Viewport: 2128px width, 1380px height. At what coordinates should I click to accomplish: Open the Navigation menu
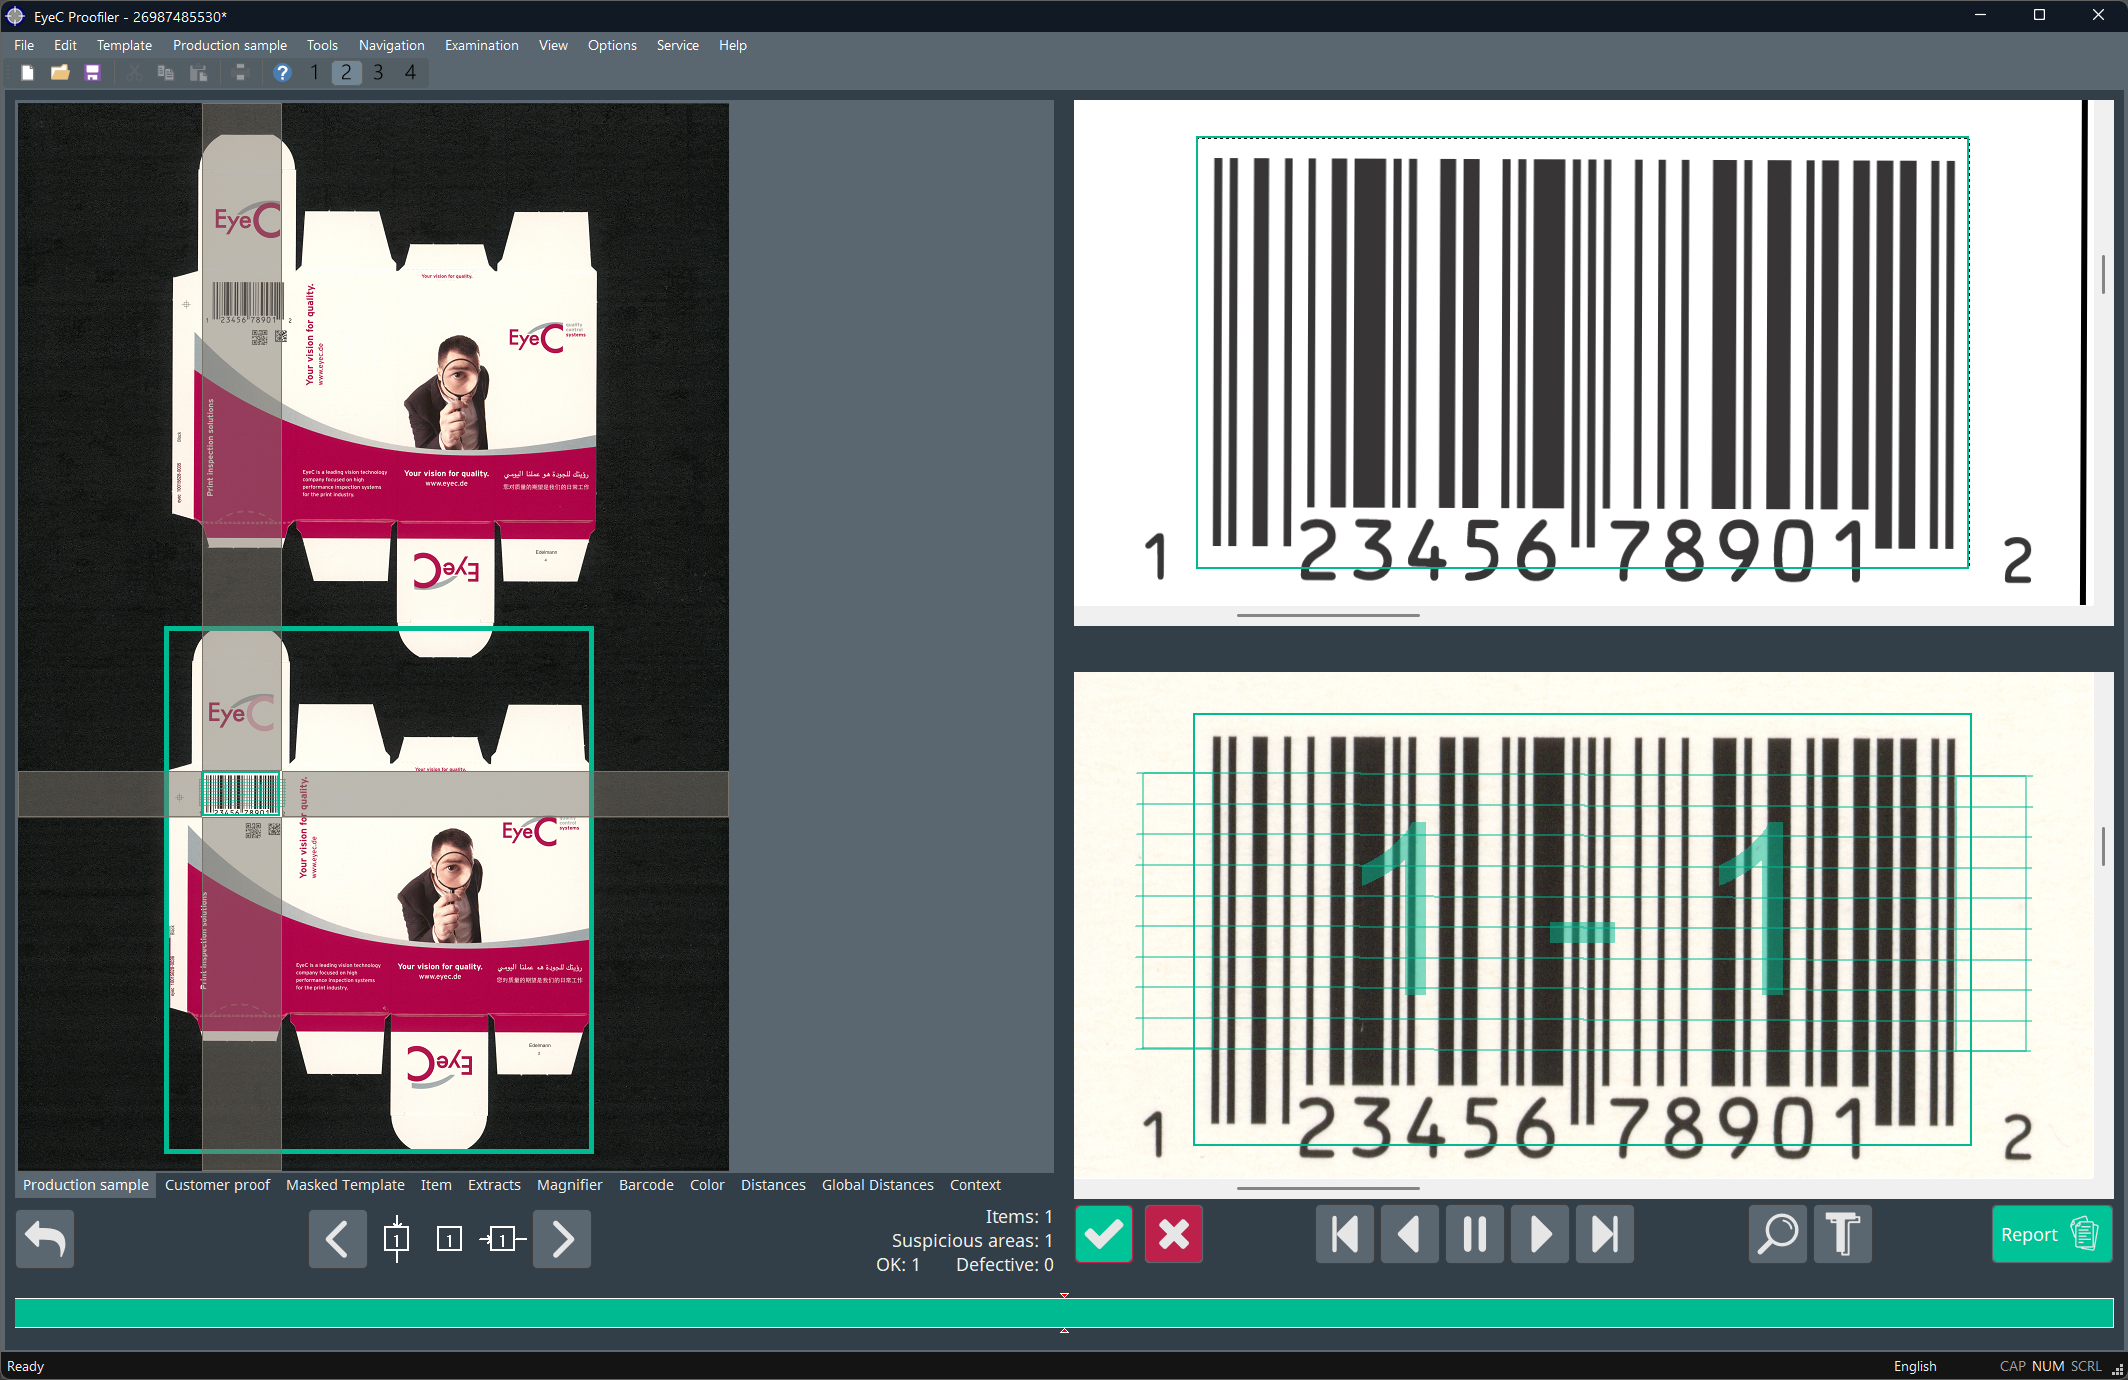[x=392, y=45]
